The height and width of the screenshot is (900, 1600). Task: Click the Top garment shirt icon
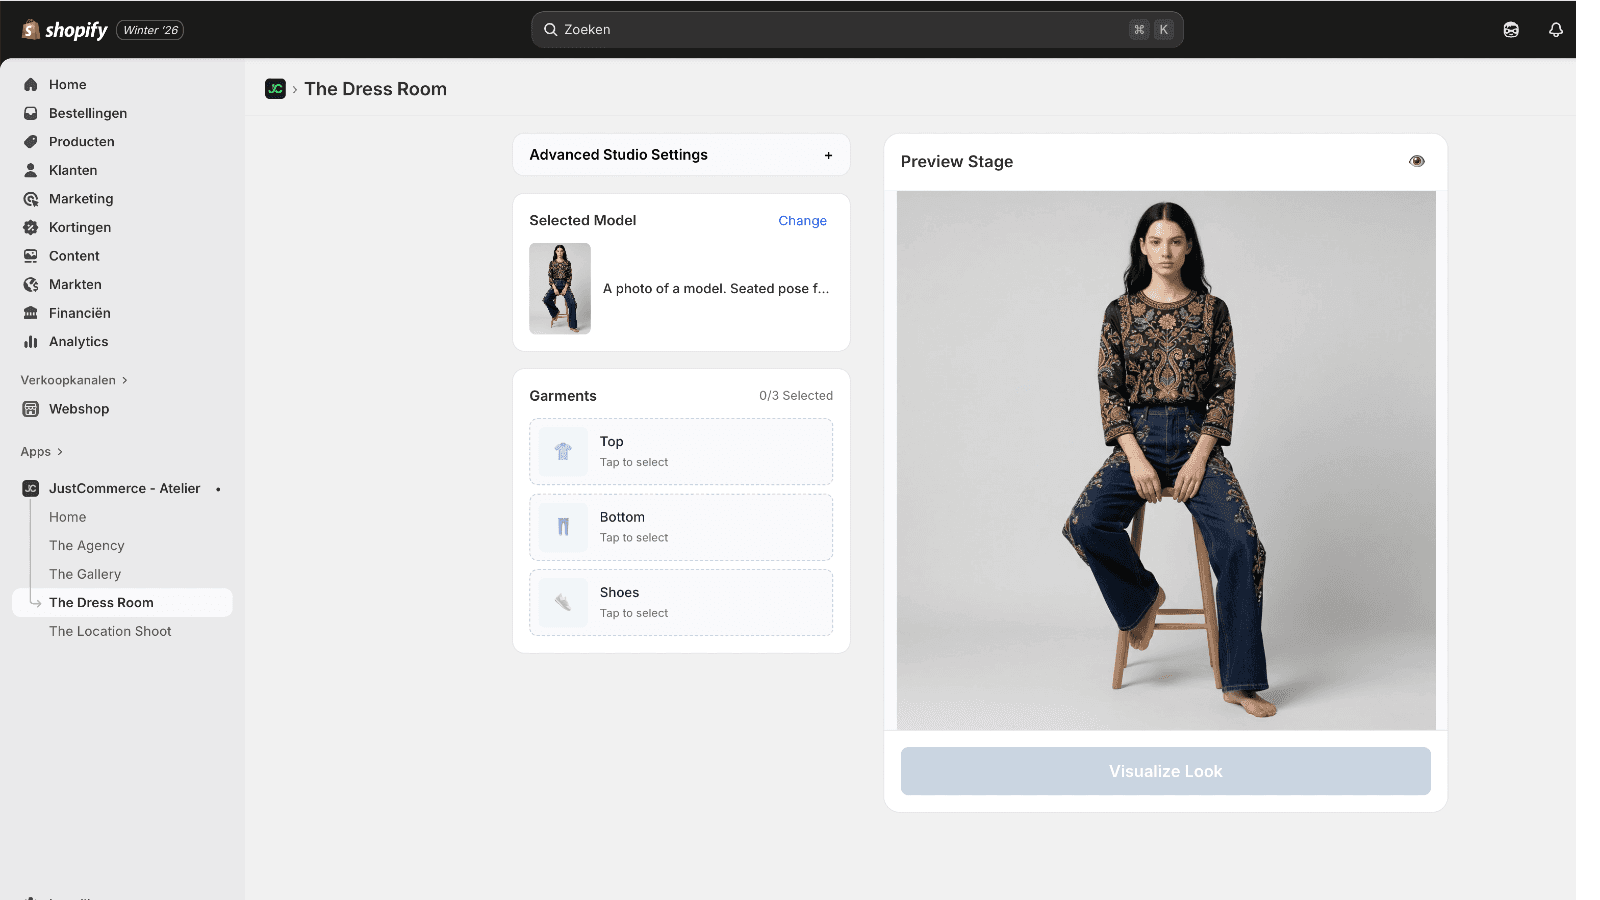click(x=562, y=451)
